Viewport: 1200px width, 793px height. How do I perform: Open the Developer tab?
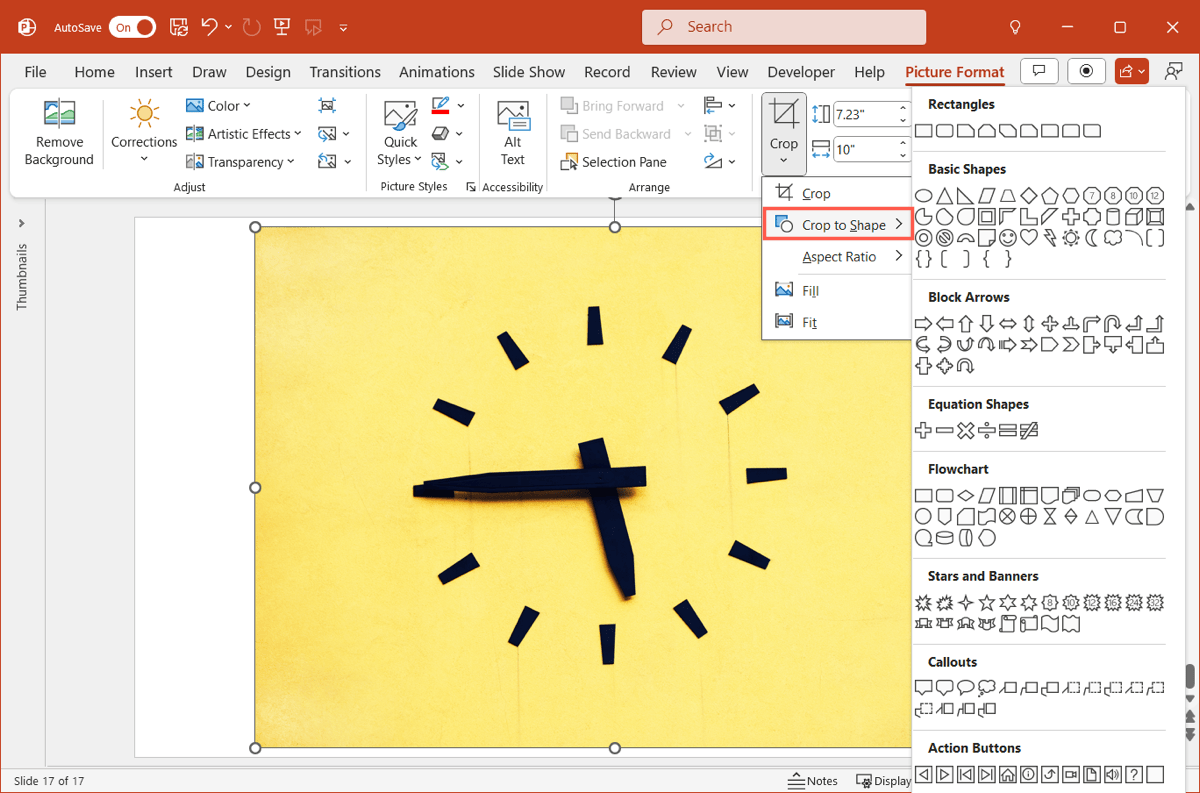point(801,72)
